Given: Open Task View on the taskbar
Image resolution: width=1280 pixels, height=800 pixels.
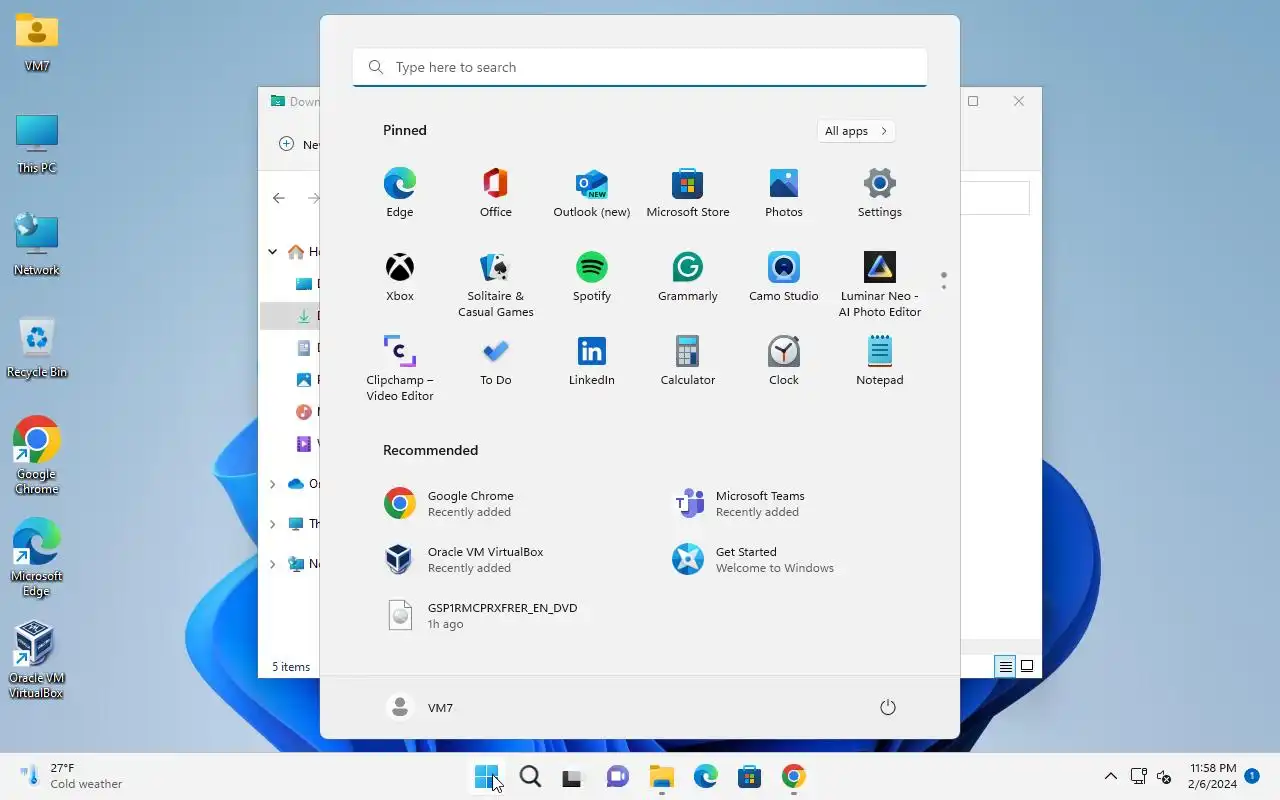Looking at the screenshot, I should click(572, 776).
